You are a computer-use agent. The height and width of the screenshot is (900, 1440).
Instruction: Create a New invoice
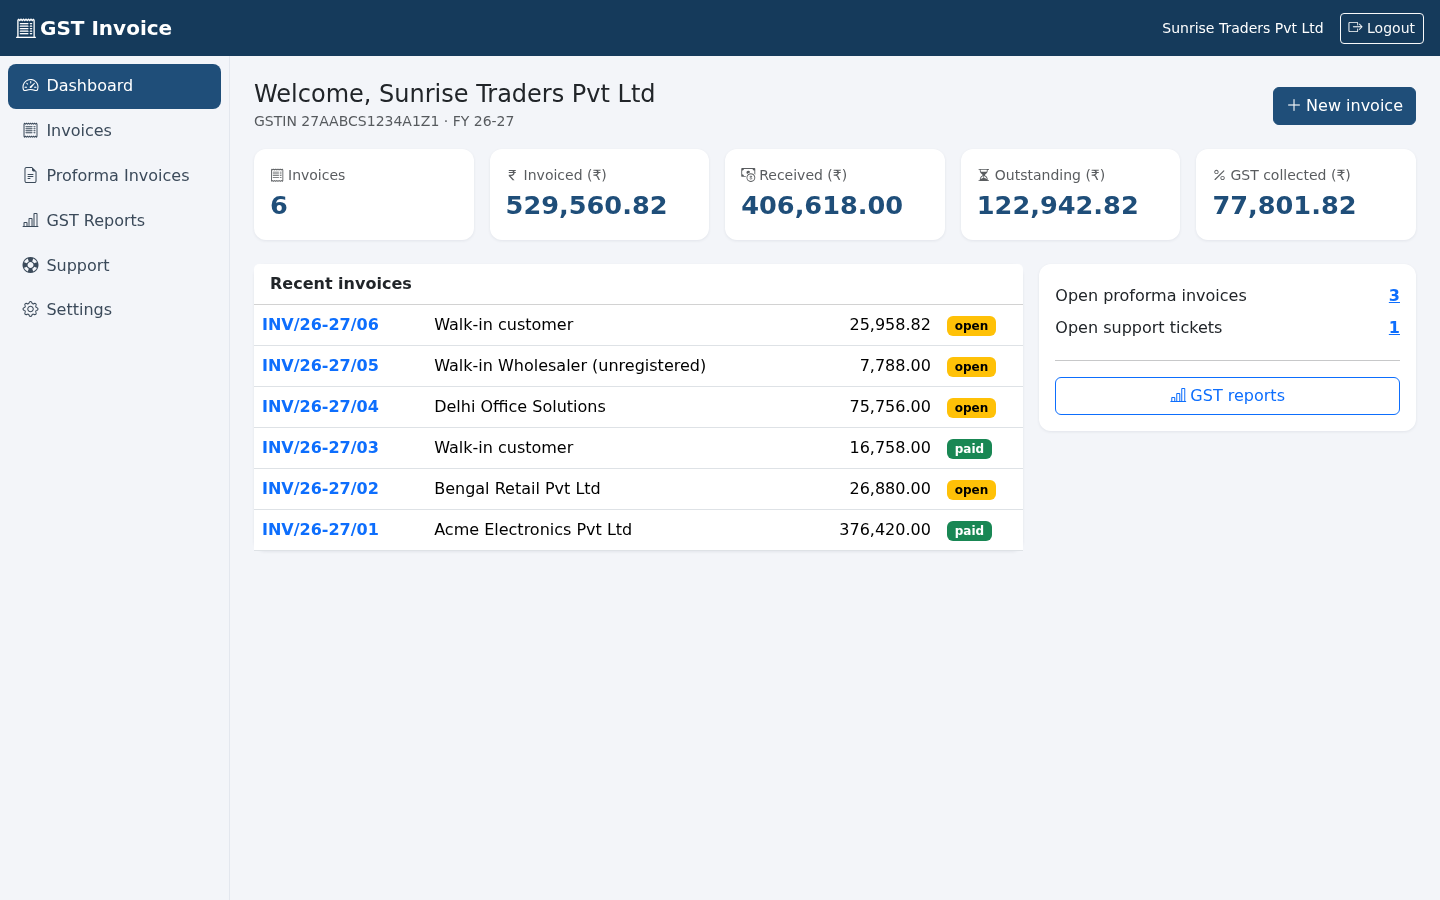[x=1344, y=106]
